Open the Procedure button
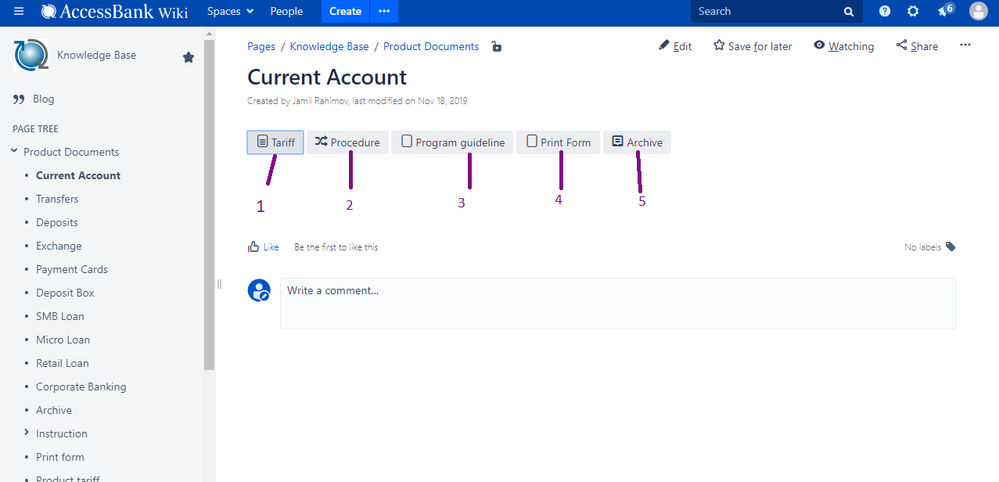Screen dimensions: 999x482 [x=348, y=143]
